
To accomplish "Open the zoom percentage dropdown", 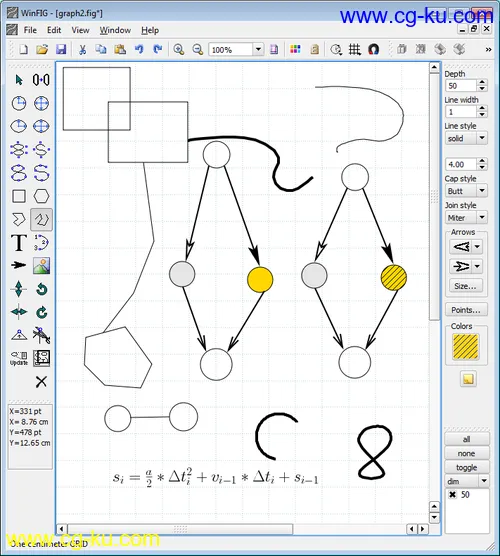I will point(259,49).
